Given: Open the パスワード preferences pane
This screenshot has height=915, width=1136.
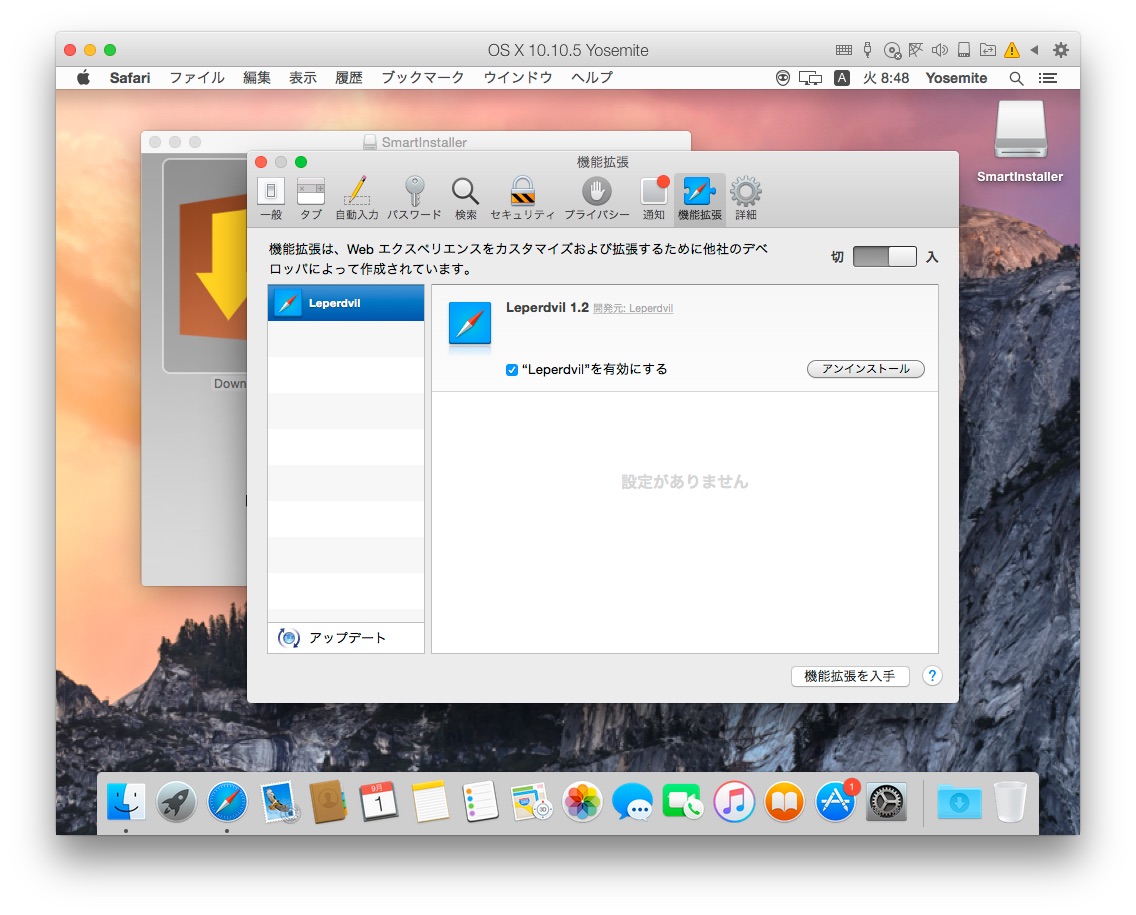Looking at the screenshot, I should 414,199.
